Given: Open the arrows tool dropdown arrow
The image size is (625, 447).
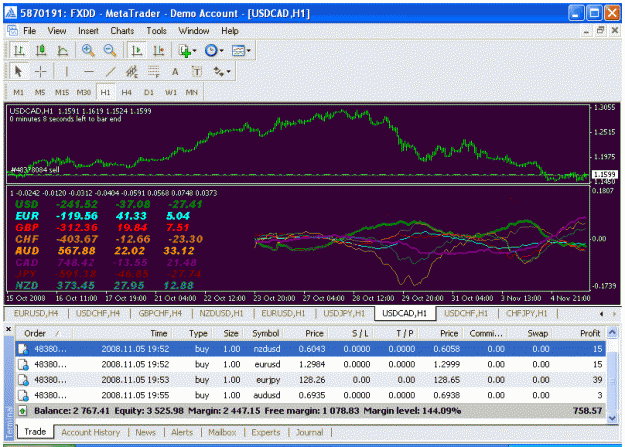Looking at the screenshot, I should 228,72.
